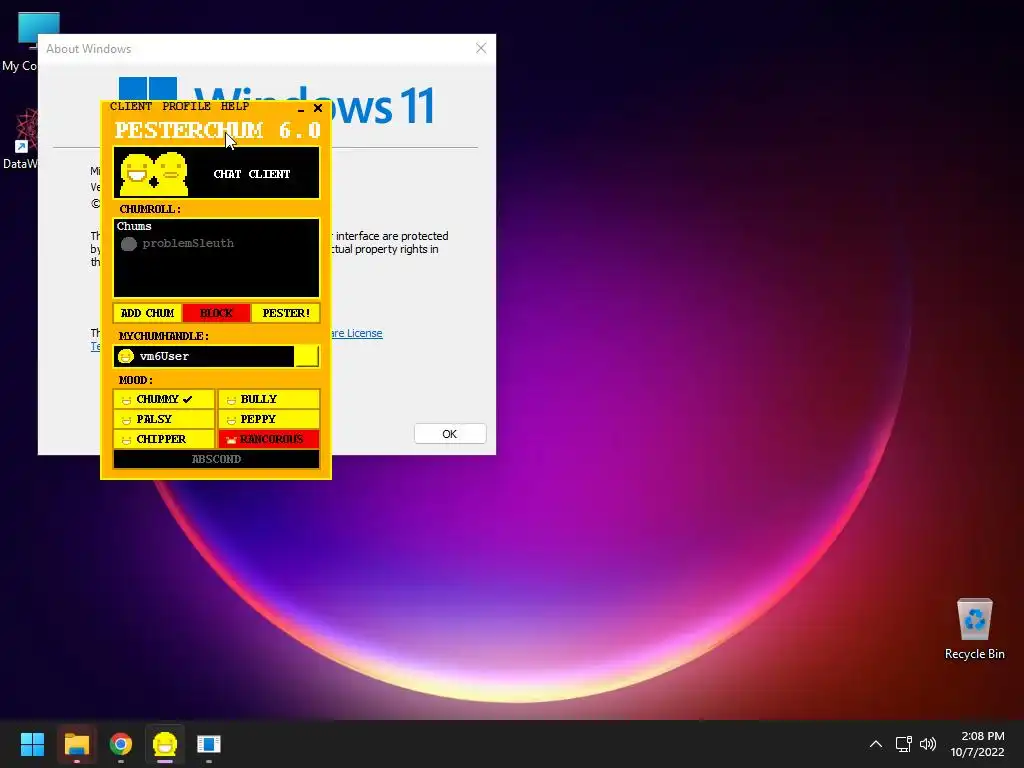Open the HELP menu in Pesterchum

[234, 106]
